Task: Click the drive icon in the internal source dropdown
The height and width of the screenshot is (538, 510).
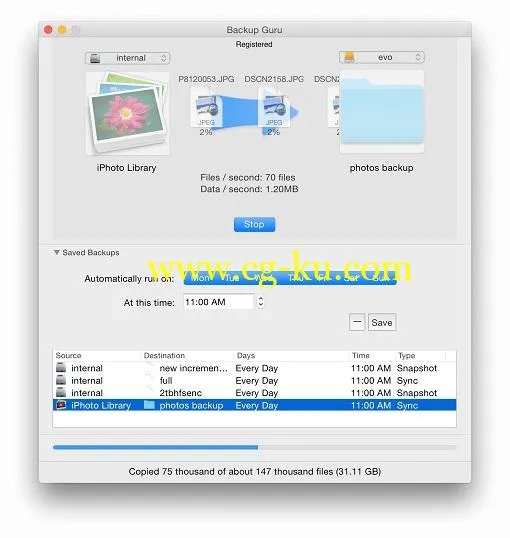Action: 95,58
